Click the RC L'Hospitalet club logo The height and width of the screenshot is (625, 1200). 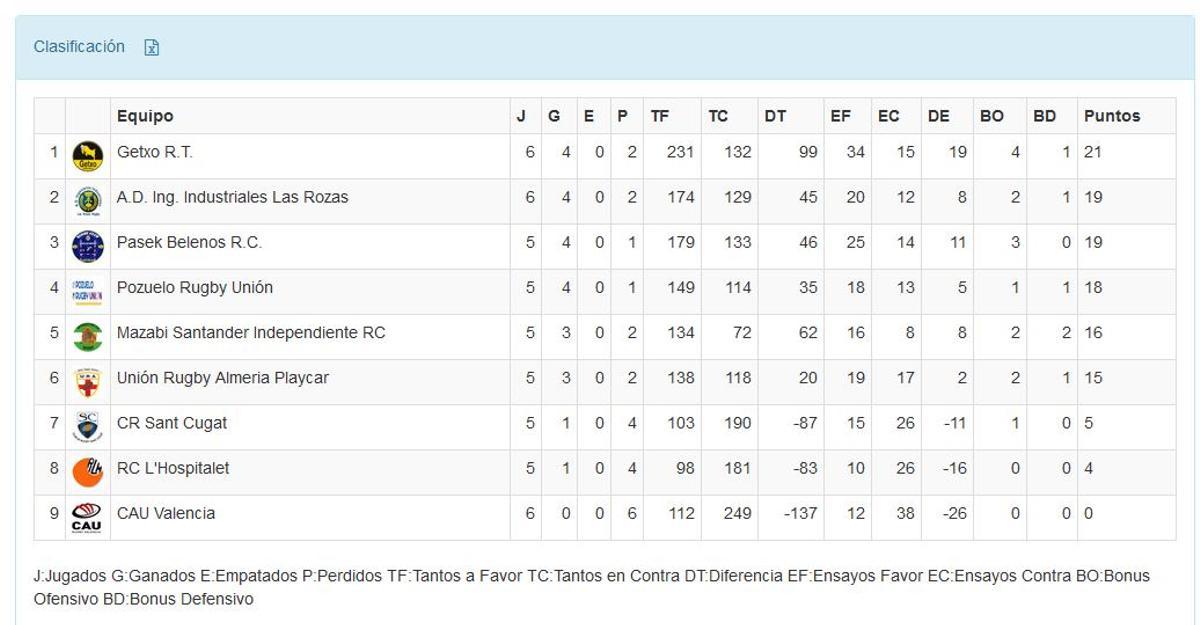(86, 467)
